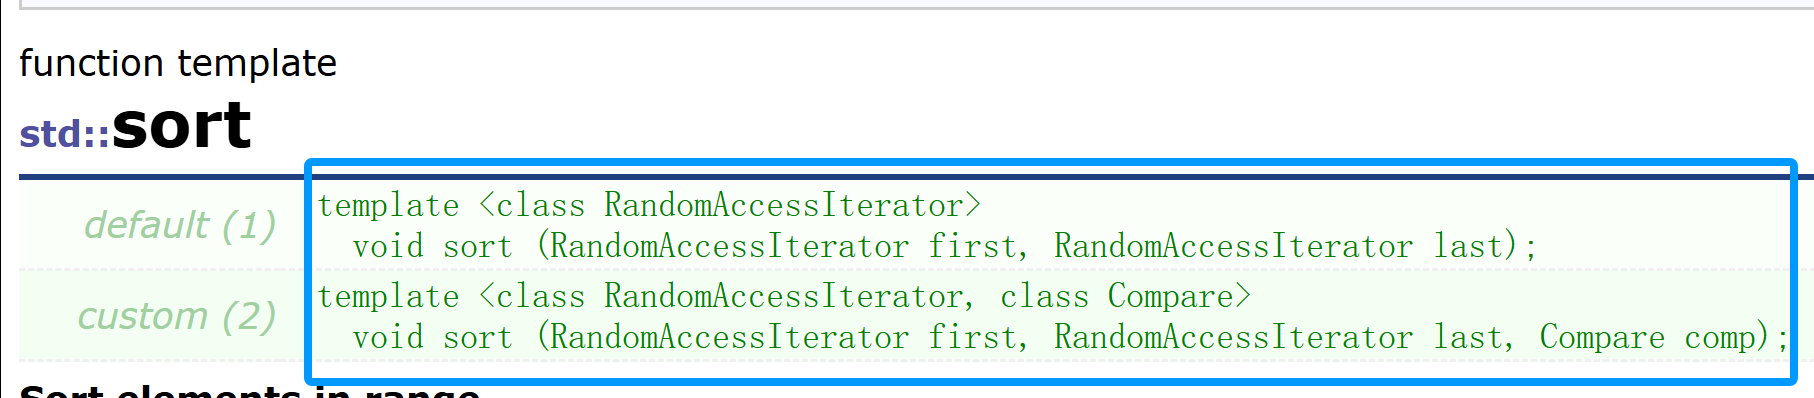
Task: Select the custom (2) prototype label
Action: 177,316
